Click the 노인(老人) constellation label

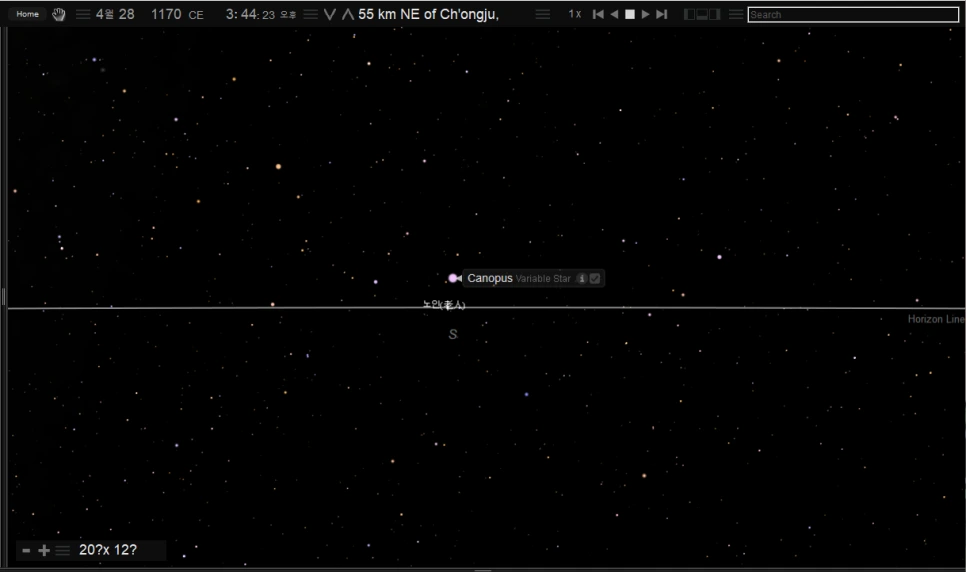click(444, 304)
